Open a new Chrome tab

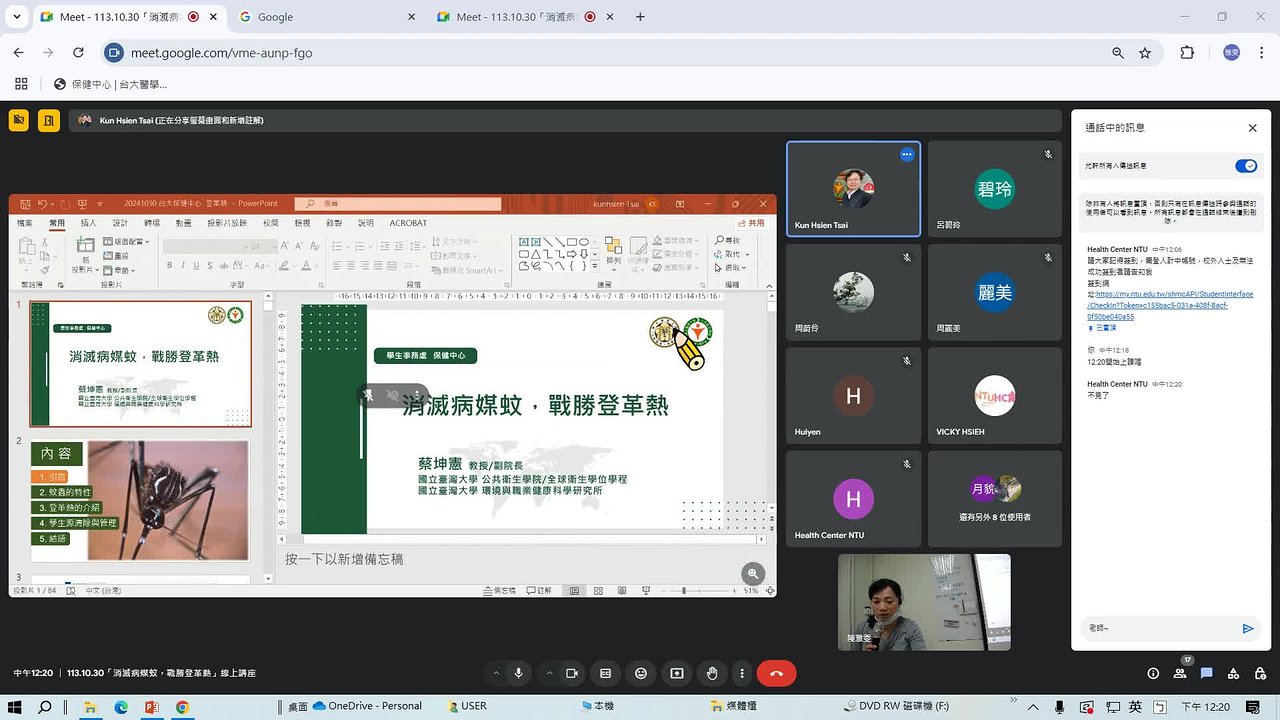pyautogui.click(x=640, y=17)
